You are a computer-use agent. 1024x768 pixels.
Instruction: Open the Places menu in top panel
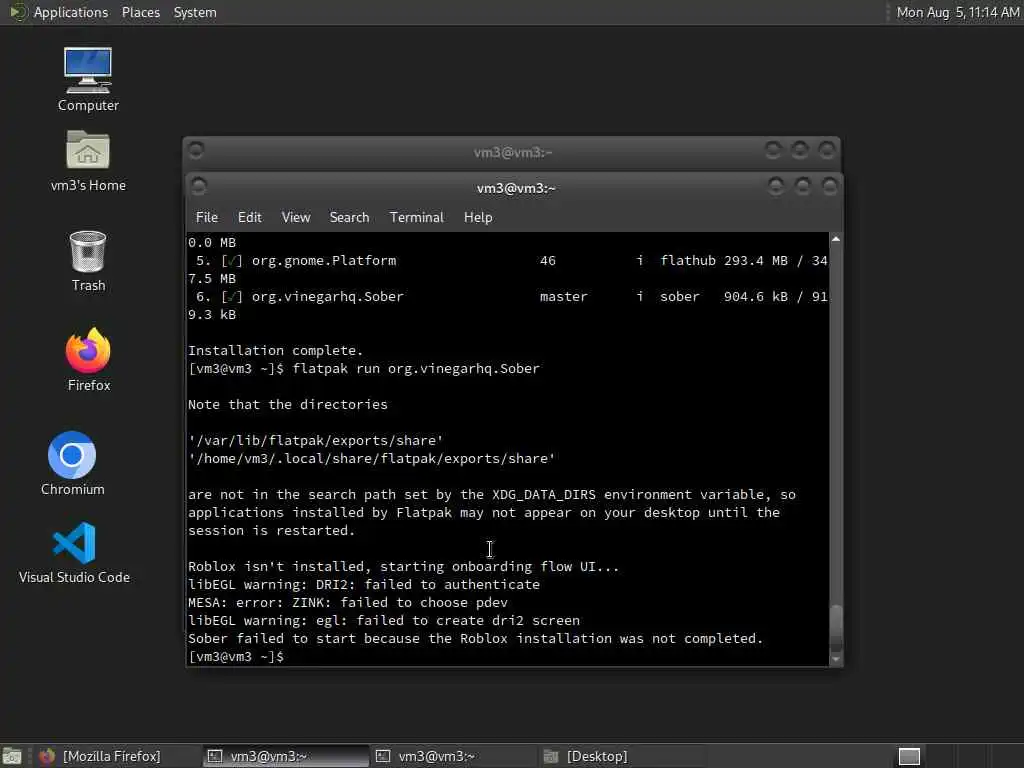140,12
